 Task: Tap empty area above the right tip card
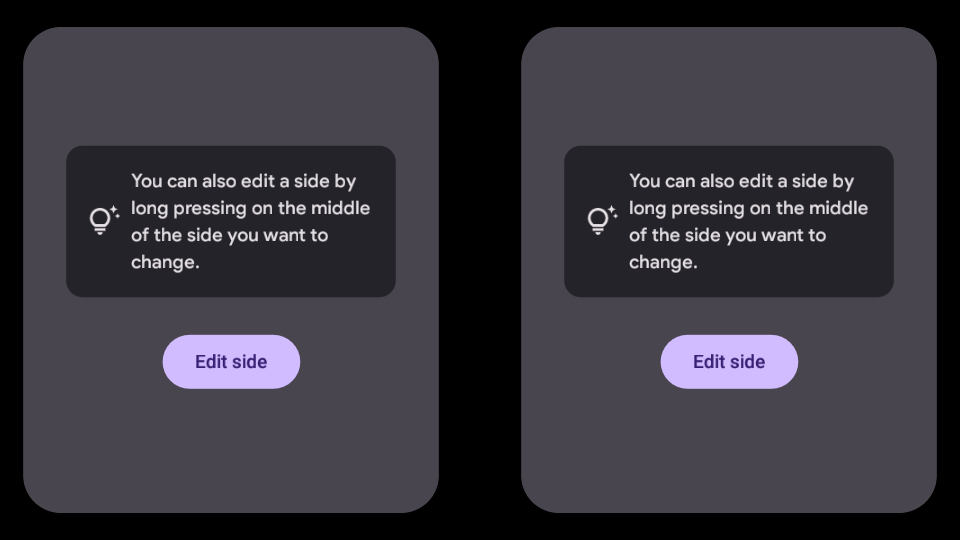729,88
